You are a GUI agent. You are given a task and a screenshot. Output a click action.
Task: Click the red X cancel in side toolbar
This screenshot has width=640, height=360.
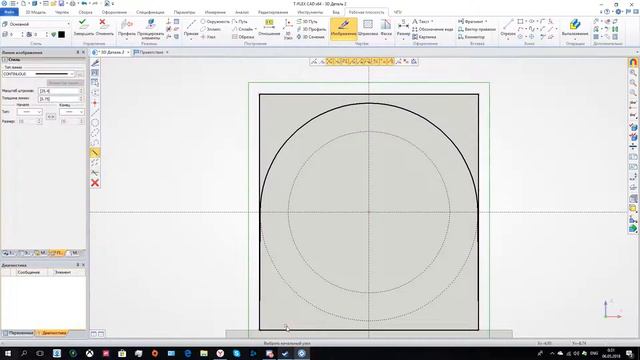click(95, 183)
